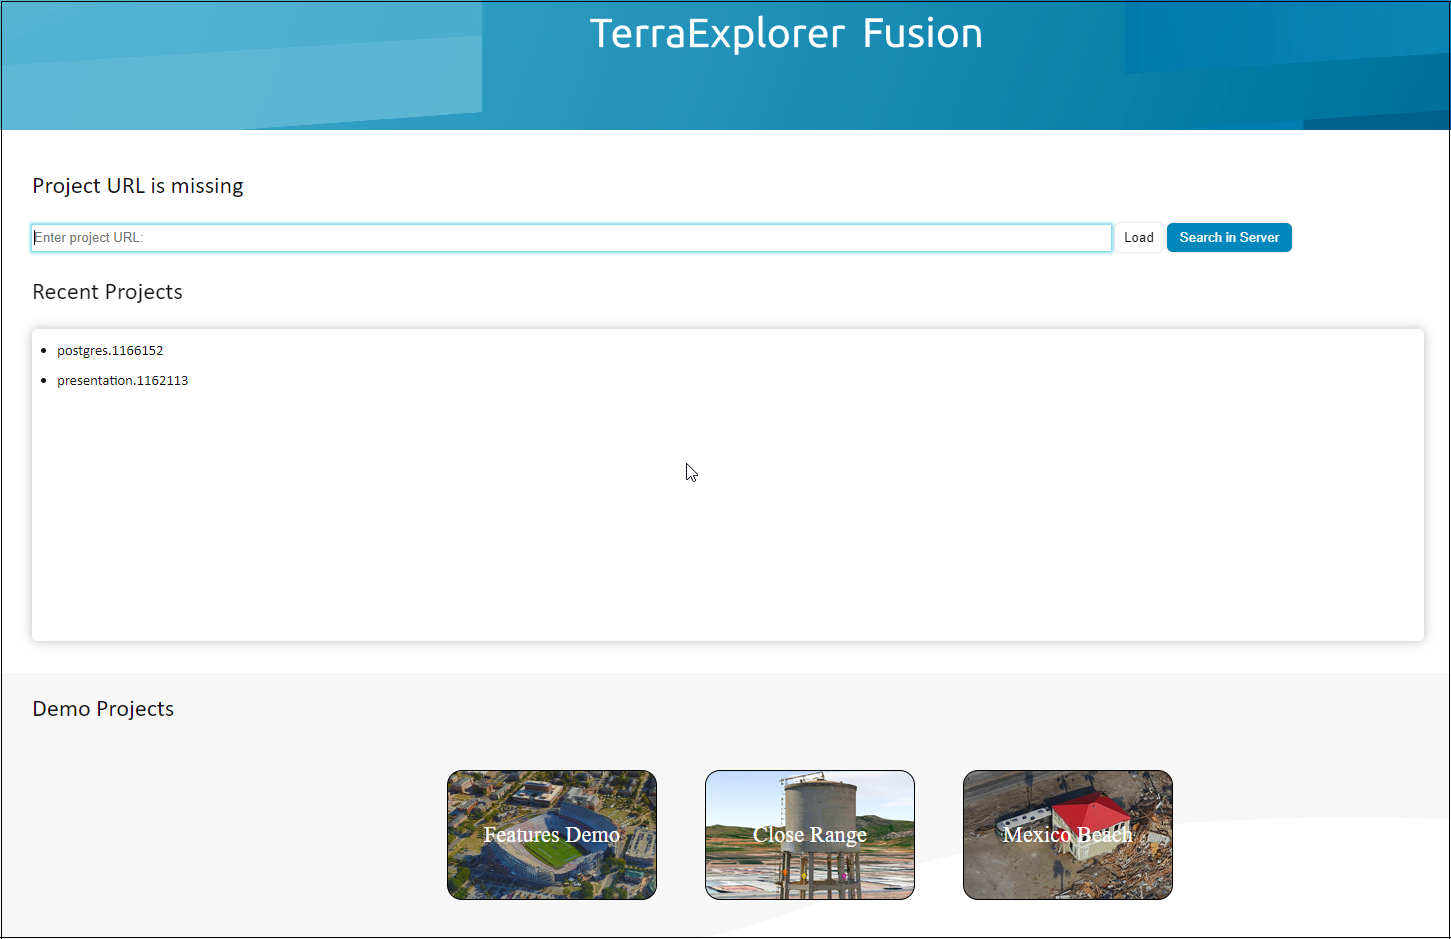Select the Demo Projects heading
The image size is (1451, 939).
pos(103,709)
